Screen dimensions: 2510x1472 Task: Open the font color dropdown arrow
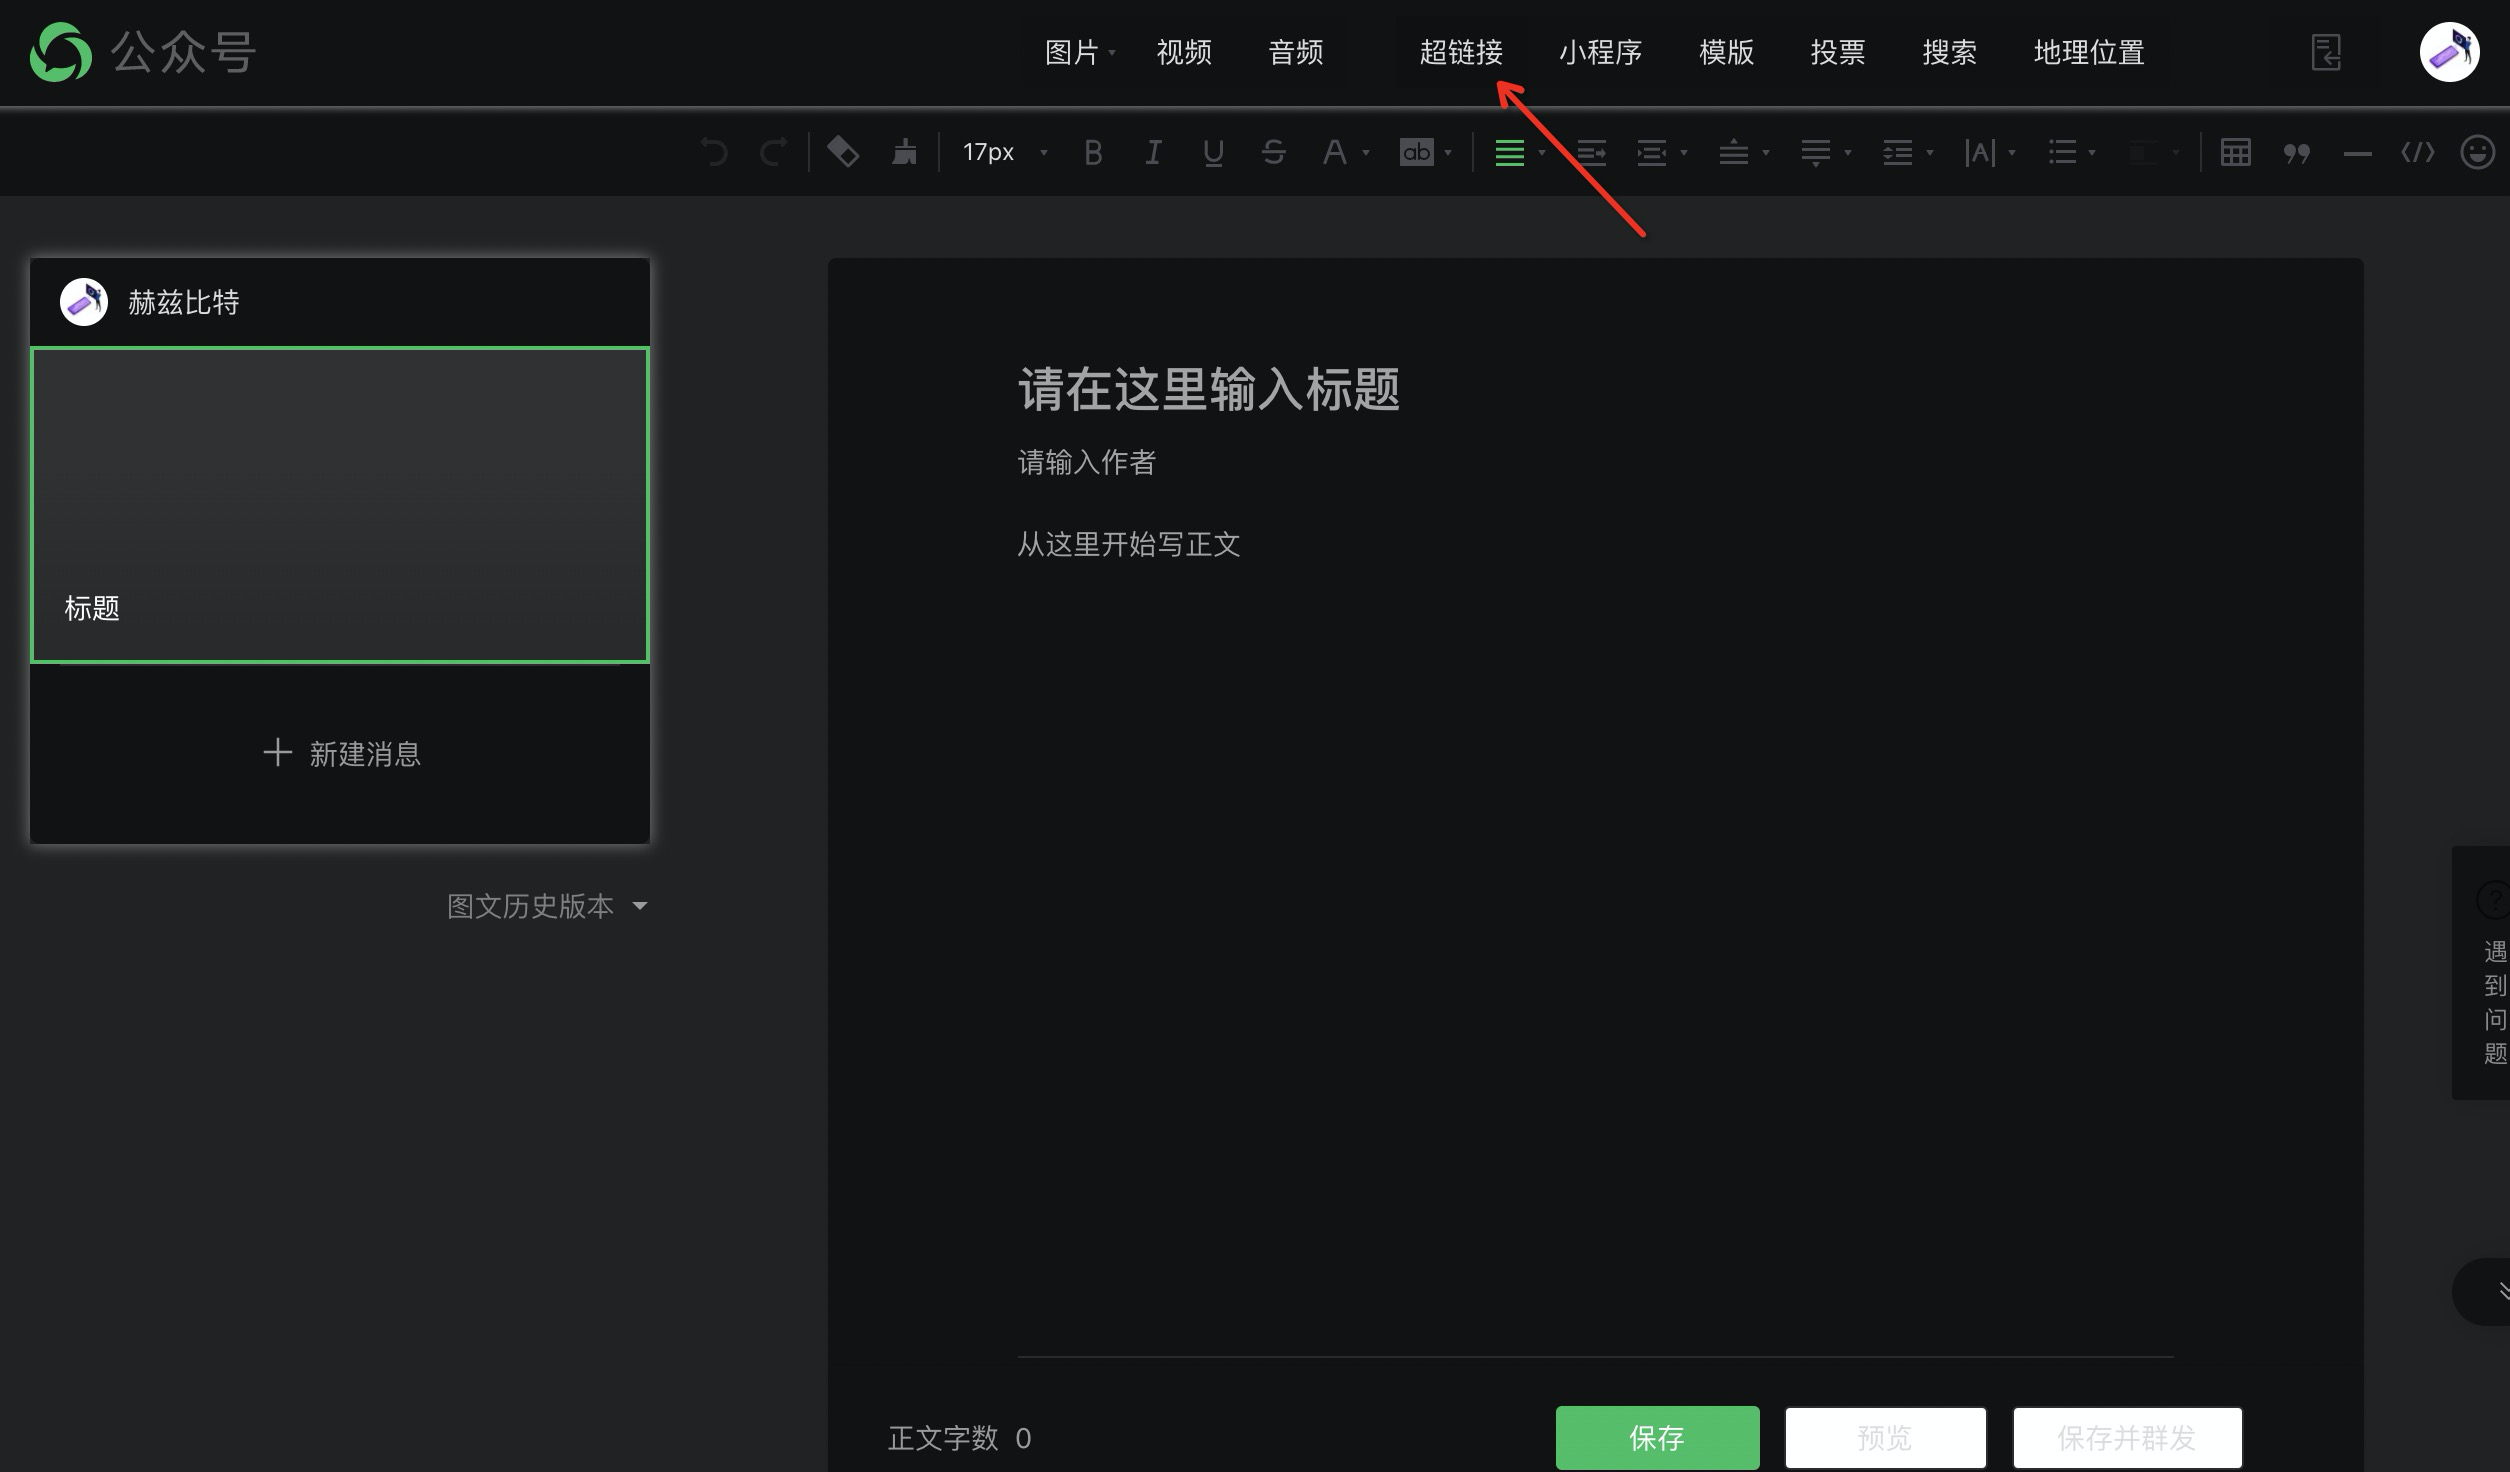[x=1366, y=155]
